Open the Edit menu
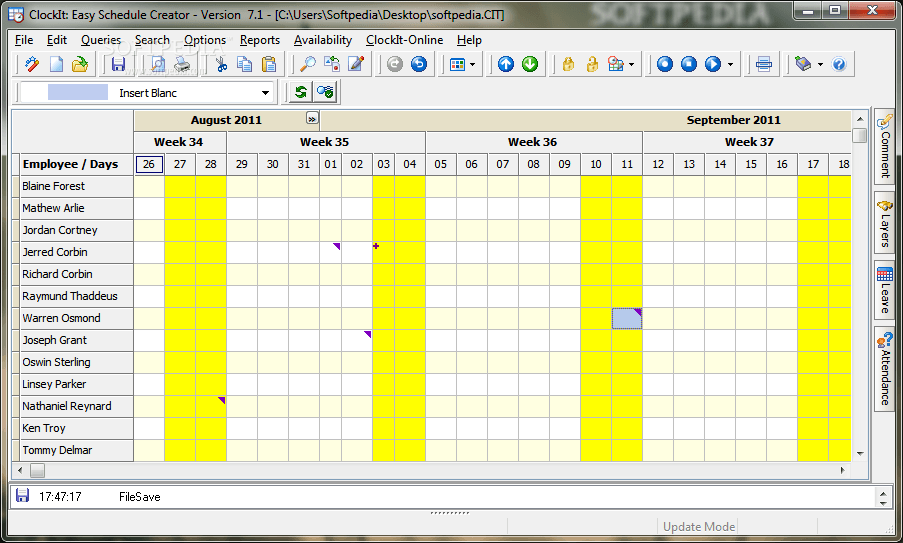 (x=57, y=40)
